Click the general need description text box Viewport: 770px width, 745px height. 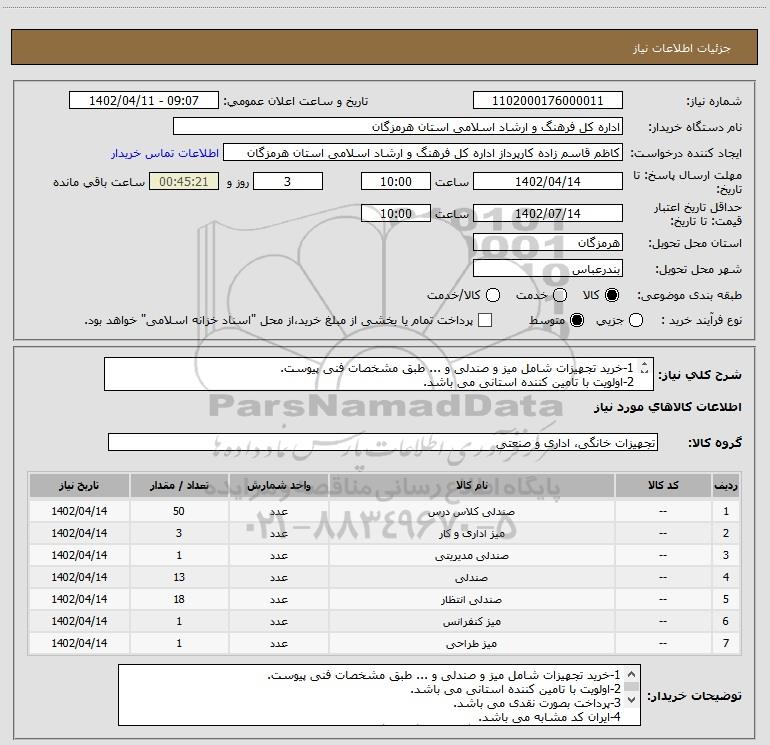tap(379, 374)
